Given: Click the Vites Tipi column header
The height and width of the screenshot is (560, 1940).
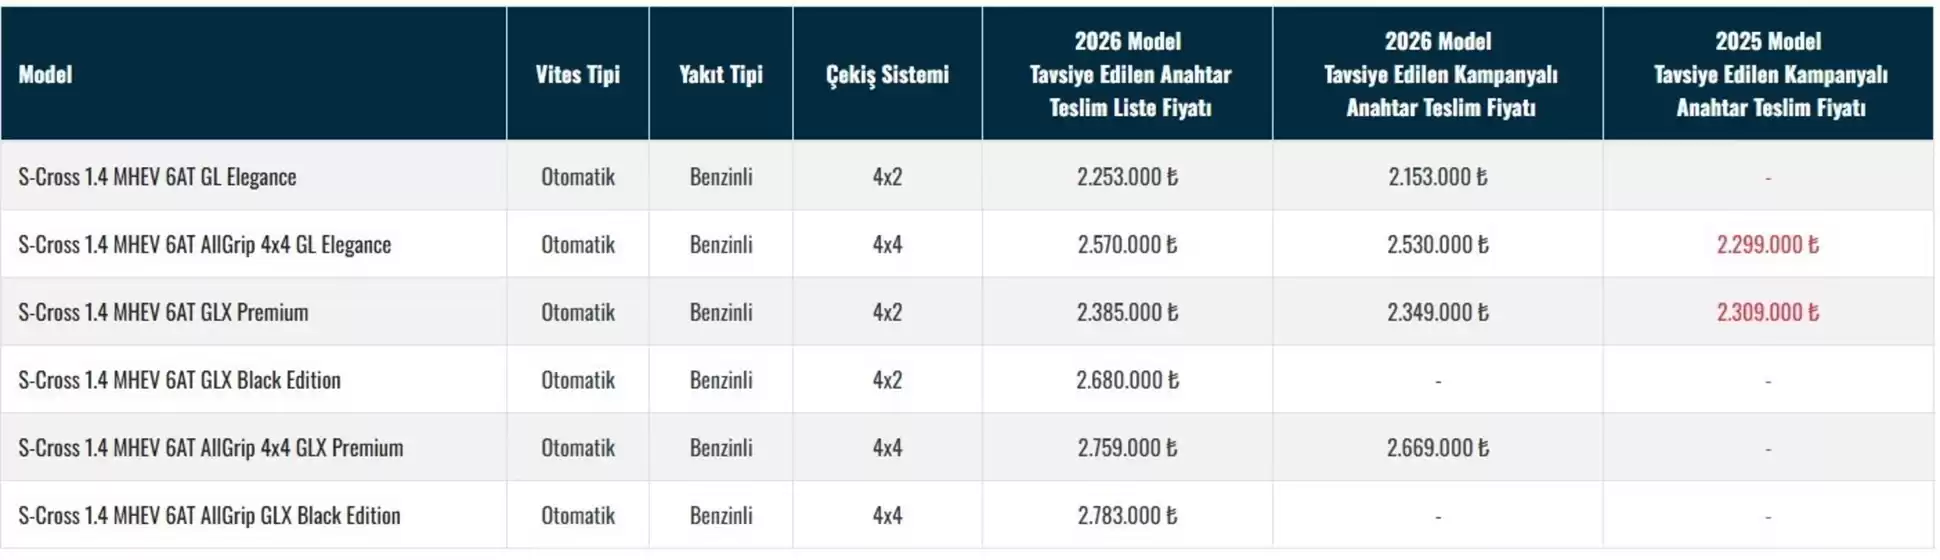Looking at the screenshot, I should 577,74.
